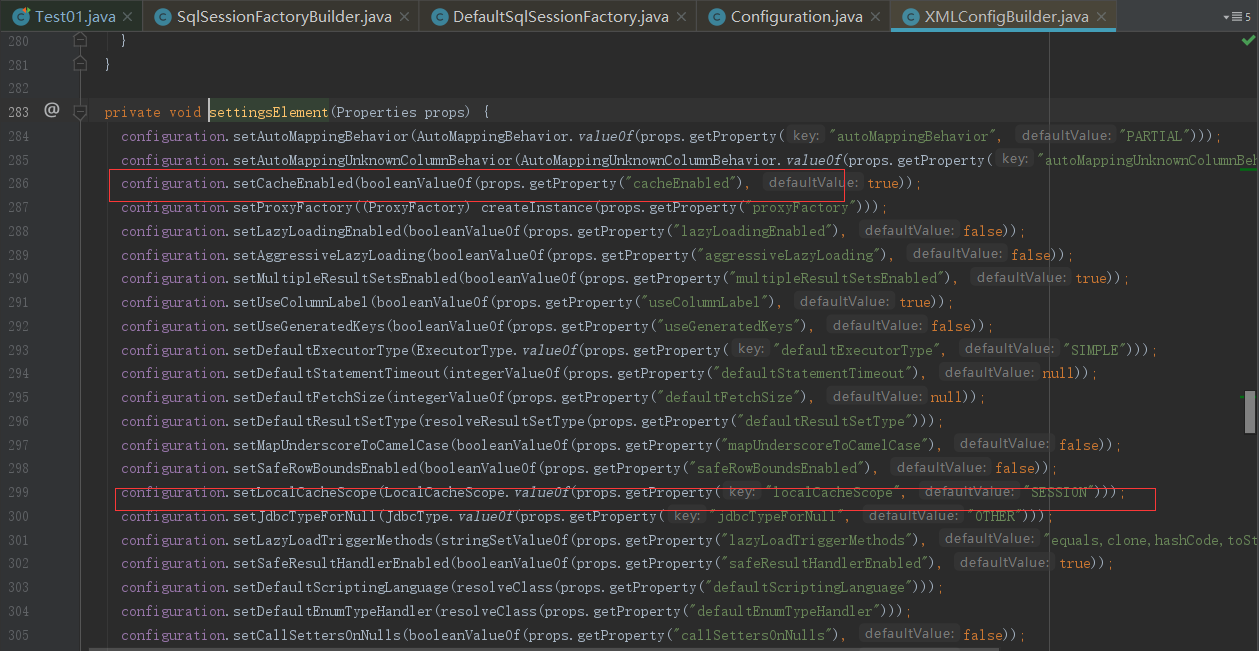Click setSafeRowBoundsEnabled method call

pos(325,468)
